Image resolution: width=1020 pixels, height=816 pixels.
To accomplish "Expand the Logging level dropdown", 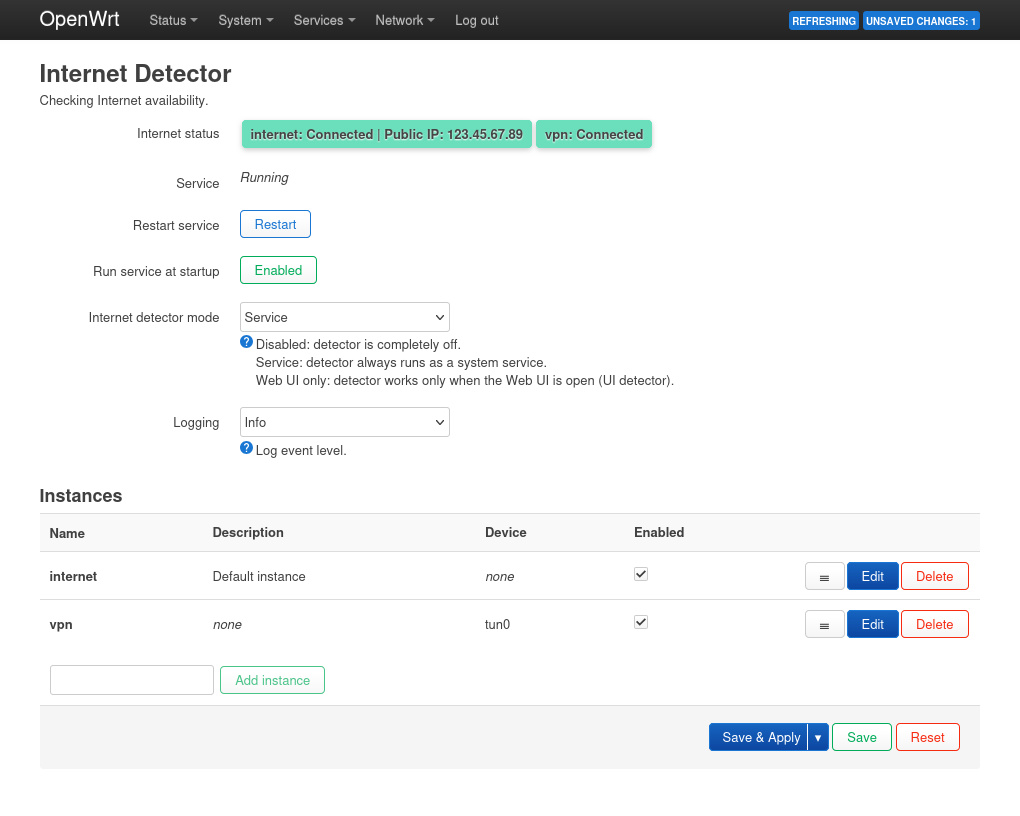I will pos(344,423).
